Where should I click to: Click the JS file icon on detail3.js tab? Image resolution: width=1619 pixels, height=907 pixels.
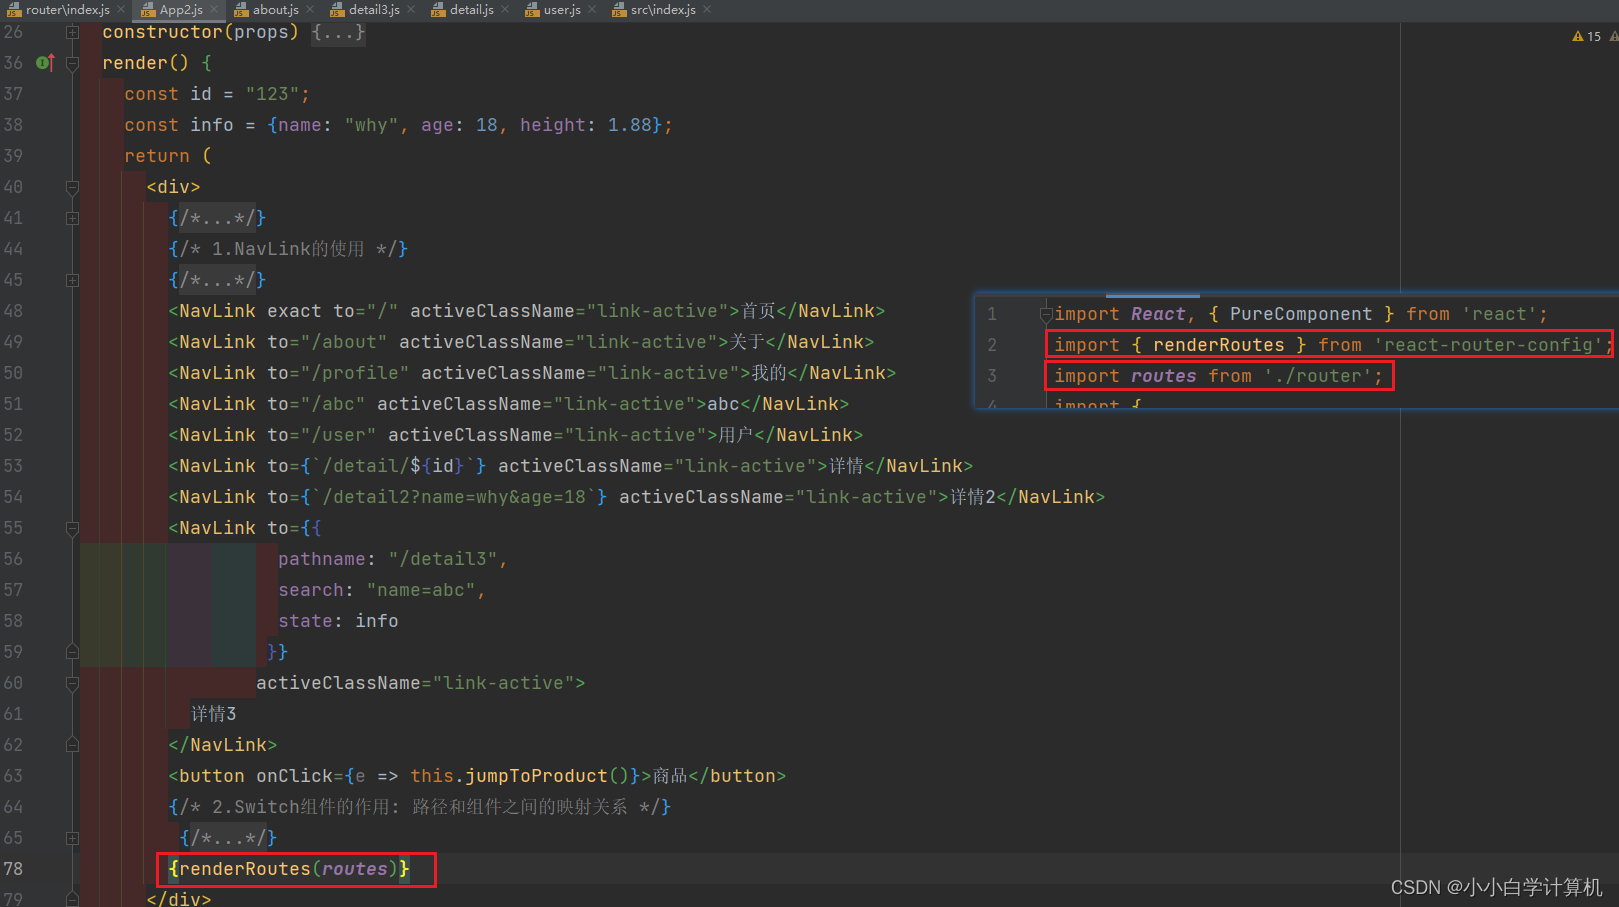coord(337,10)
